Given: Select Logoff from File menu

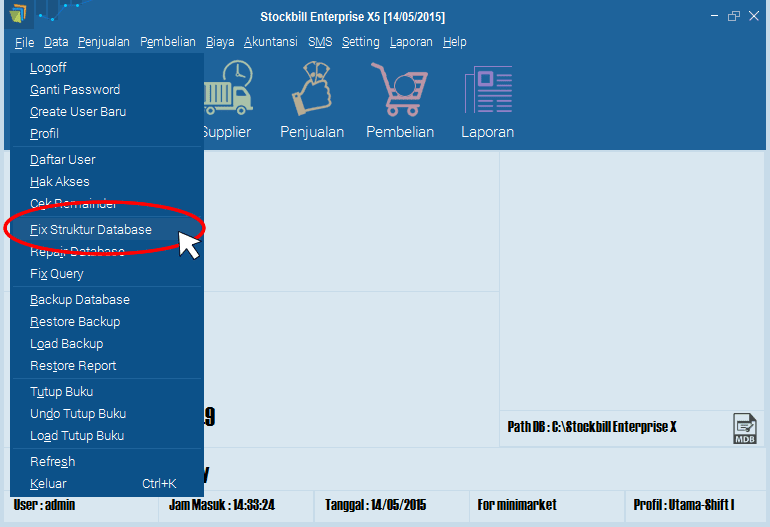Looking at the screenshot, I should click(107, 68).
